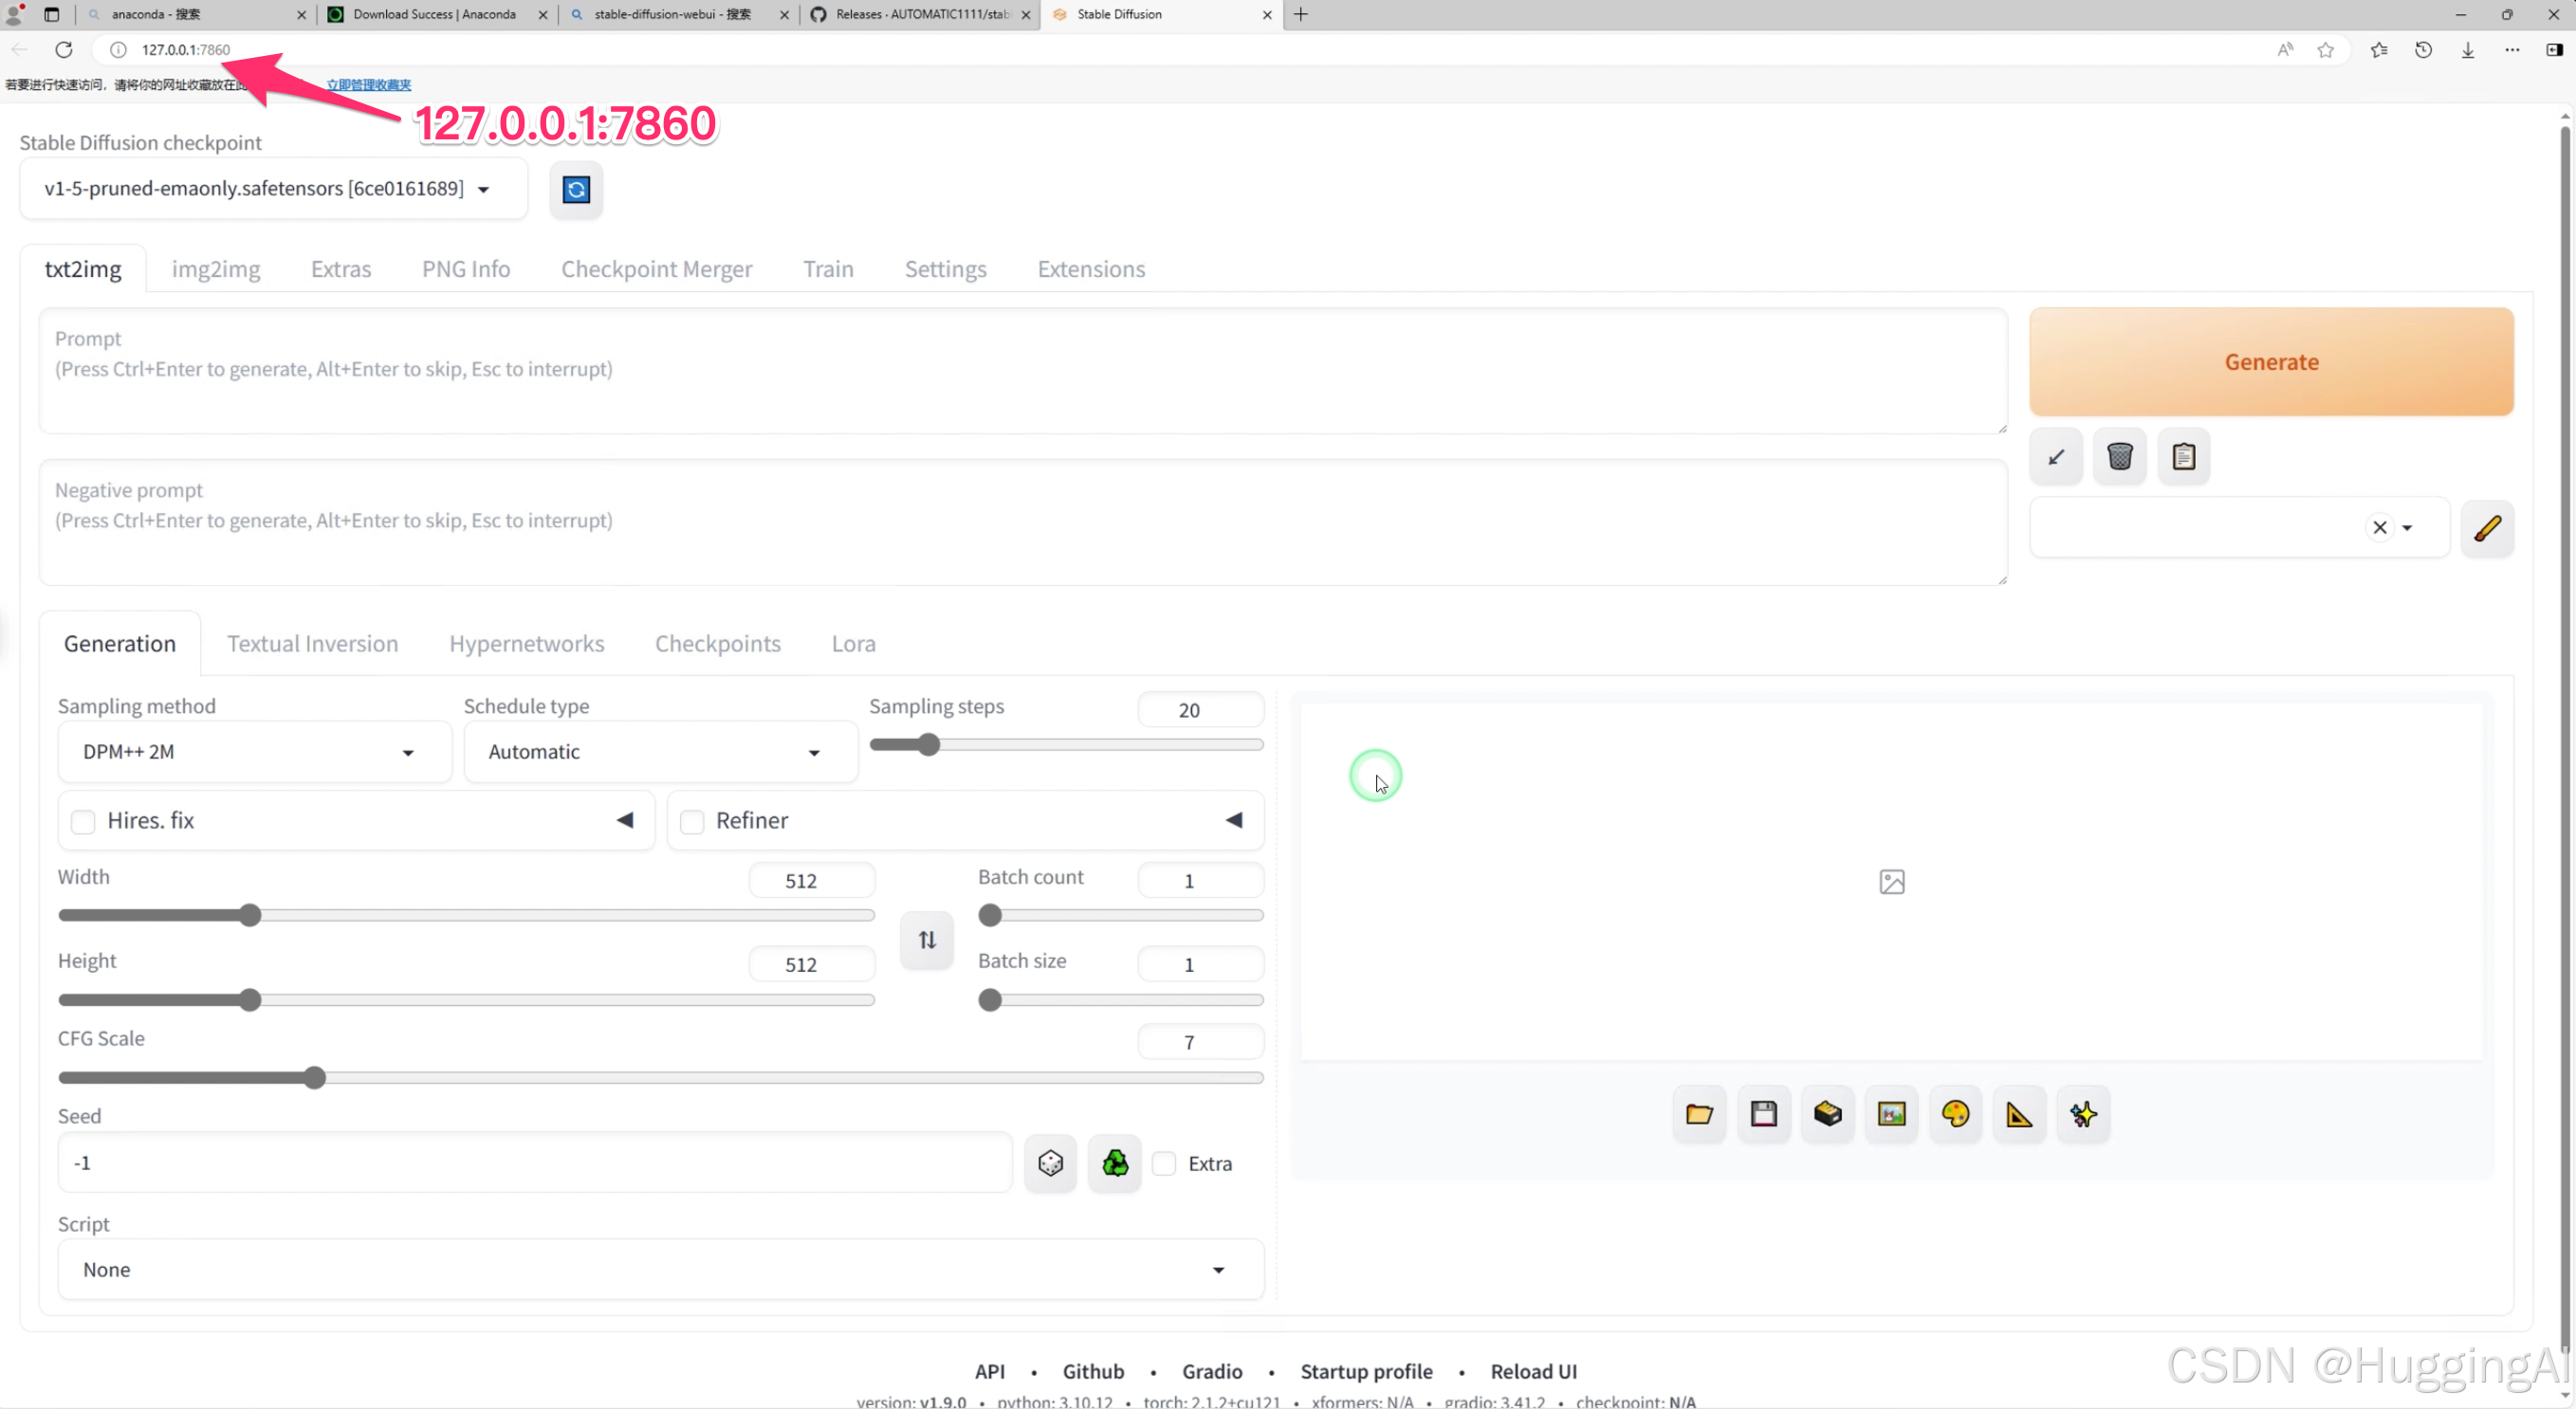Tick the Extra seed checkbox
Viewport: 2576px width, 1409px height.
click(1164, 1163)
